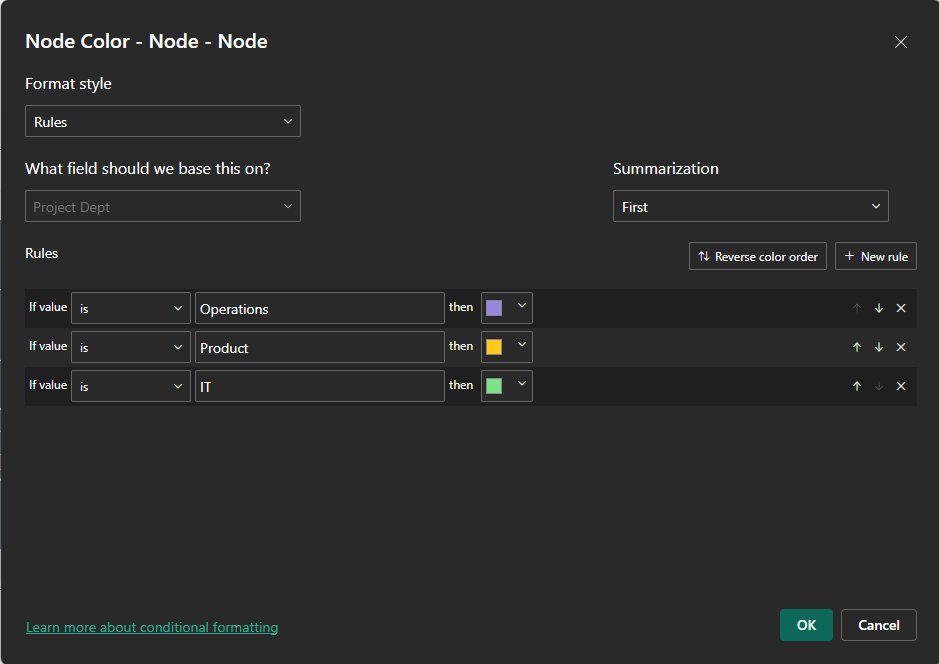Delete the Product rule
This screenshot has height=664, width=939.
[x=901, y=347]
